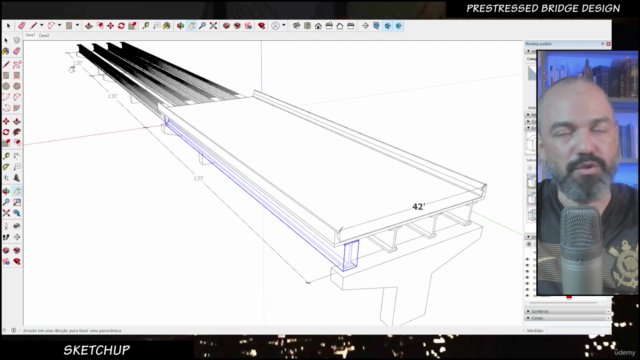This screenshot has height=360, width=640.
Task: Choose the Line pencil tool in top toolbar
Action: tap(33, 26)
